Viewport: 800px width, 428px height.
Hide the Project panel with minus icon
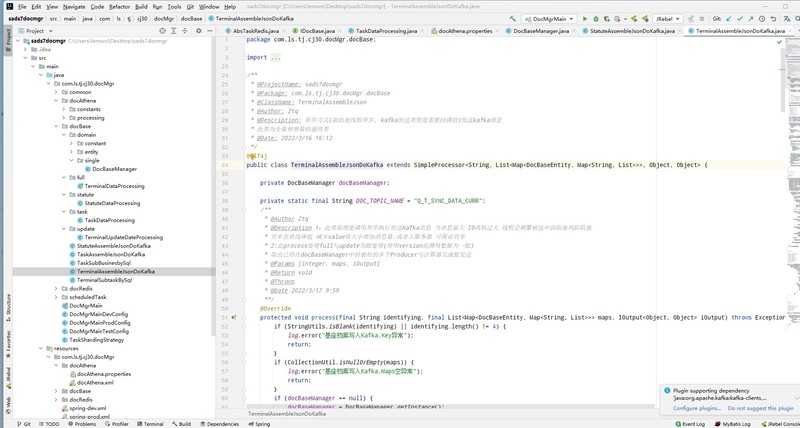pyautogui.click(x=209, y=31)
